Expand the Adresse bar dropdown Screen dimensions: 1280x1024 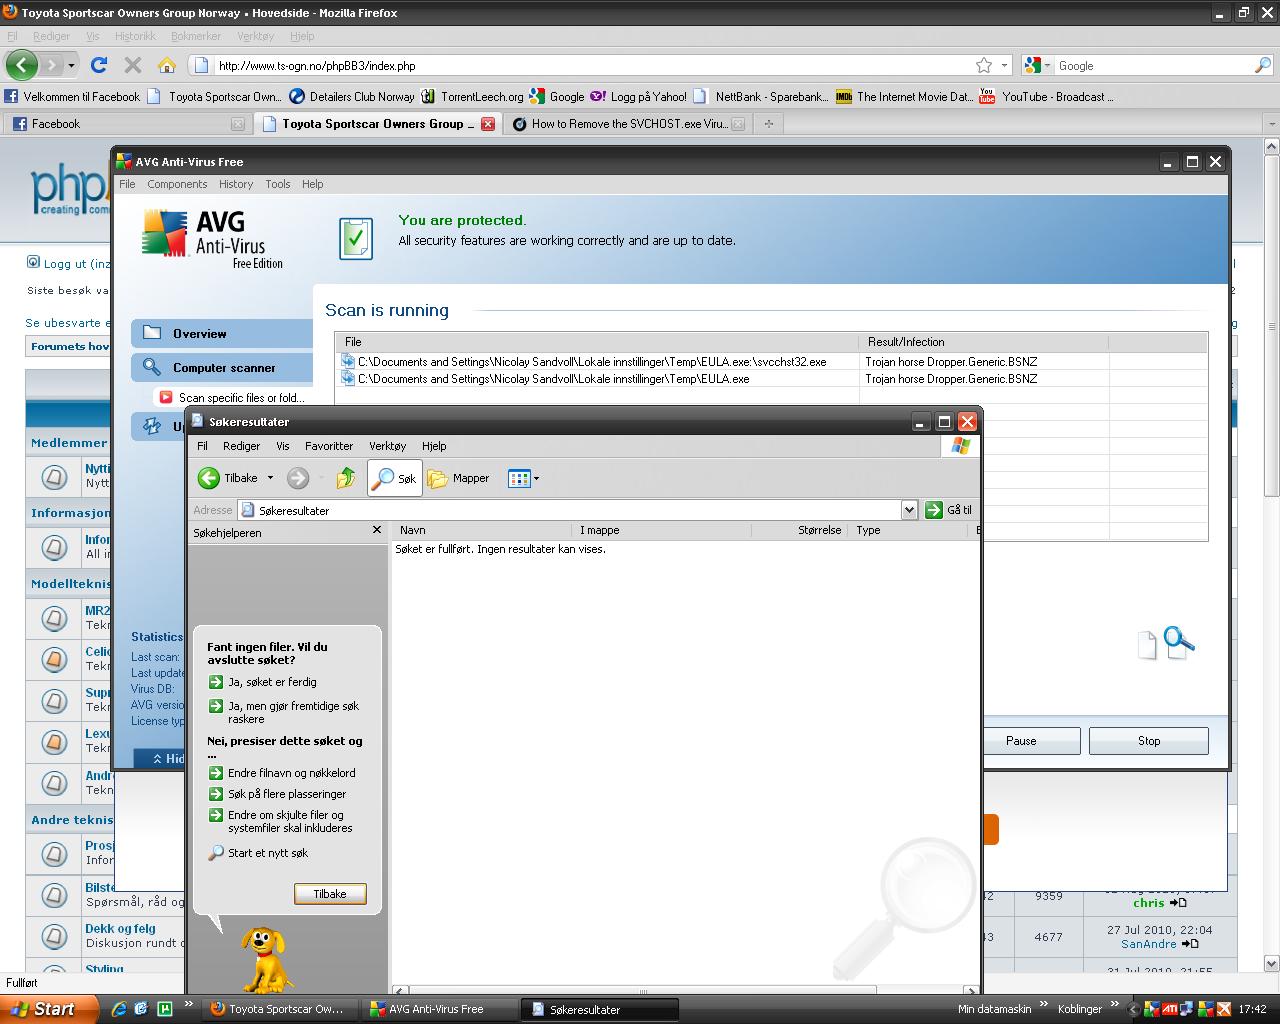point(908,510)
